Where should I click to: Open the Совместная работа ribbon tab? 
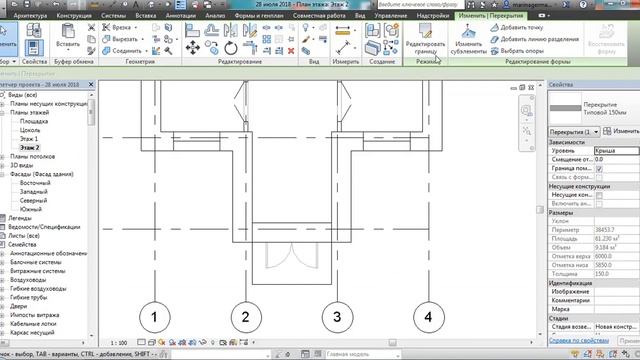point(319,16)
